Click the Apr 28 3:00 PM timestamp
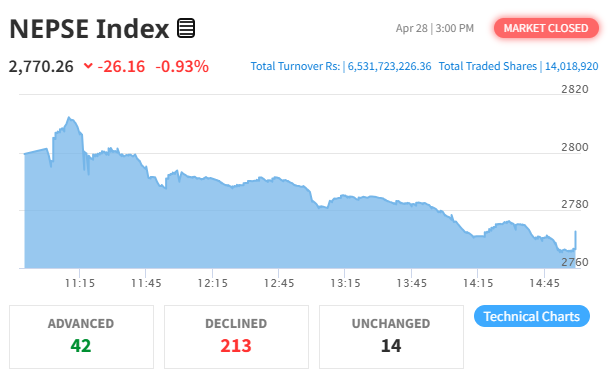Viewport: 612px width, 375px height. point(435,28)
